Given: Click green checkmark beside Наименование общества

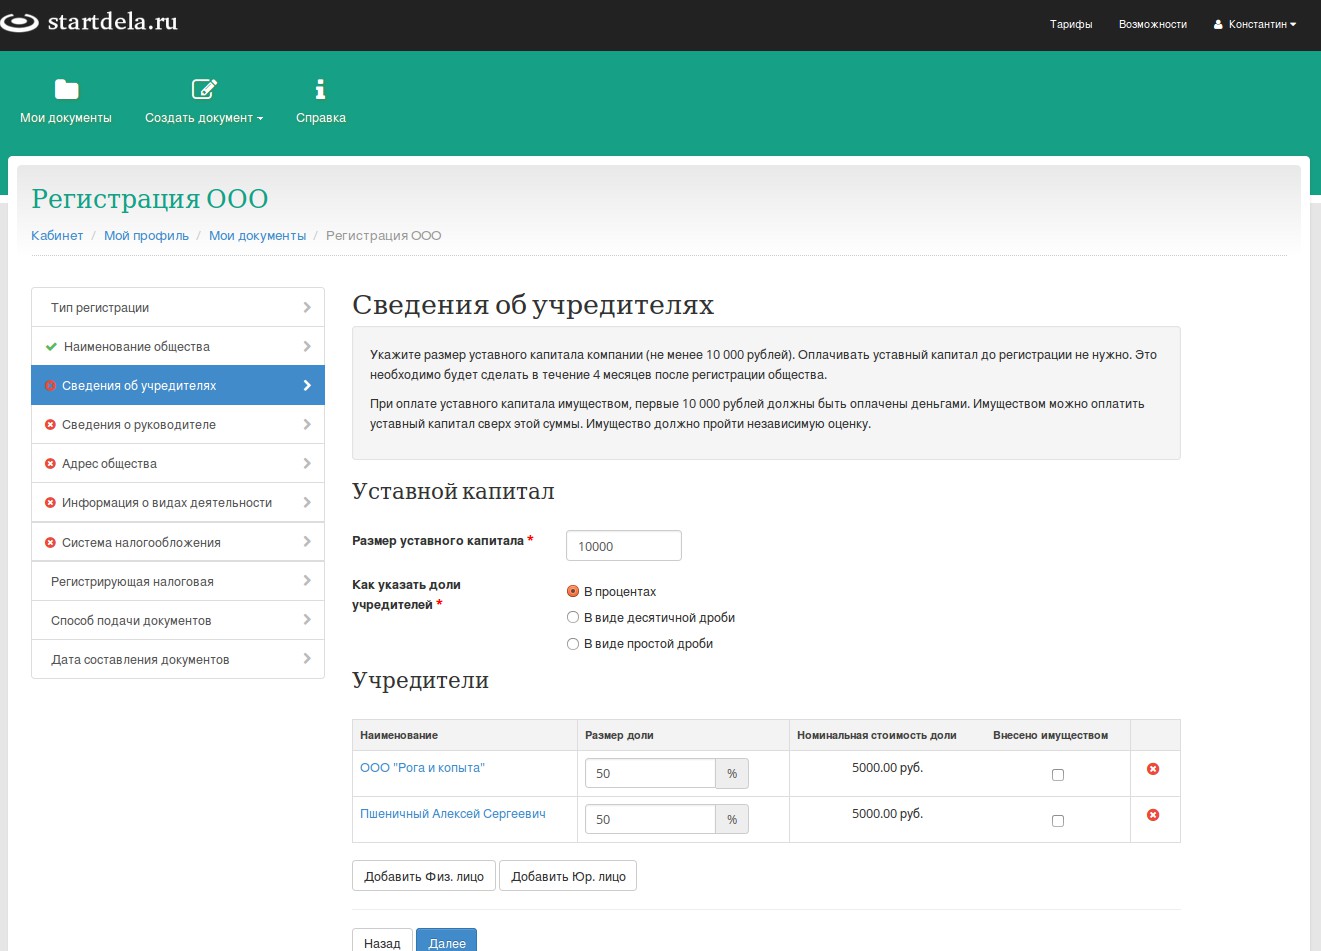Looking at the screenshot, I should coord(51,347).
